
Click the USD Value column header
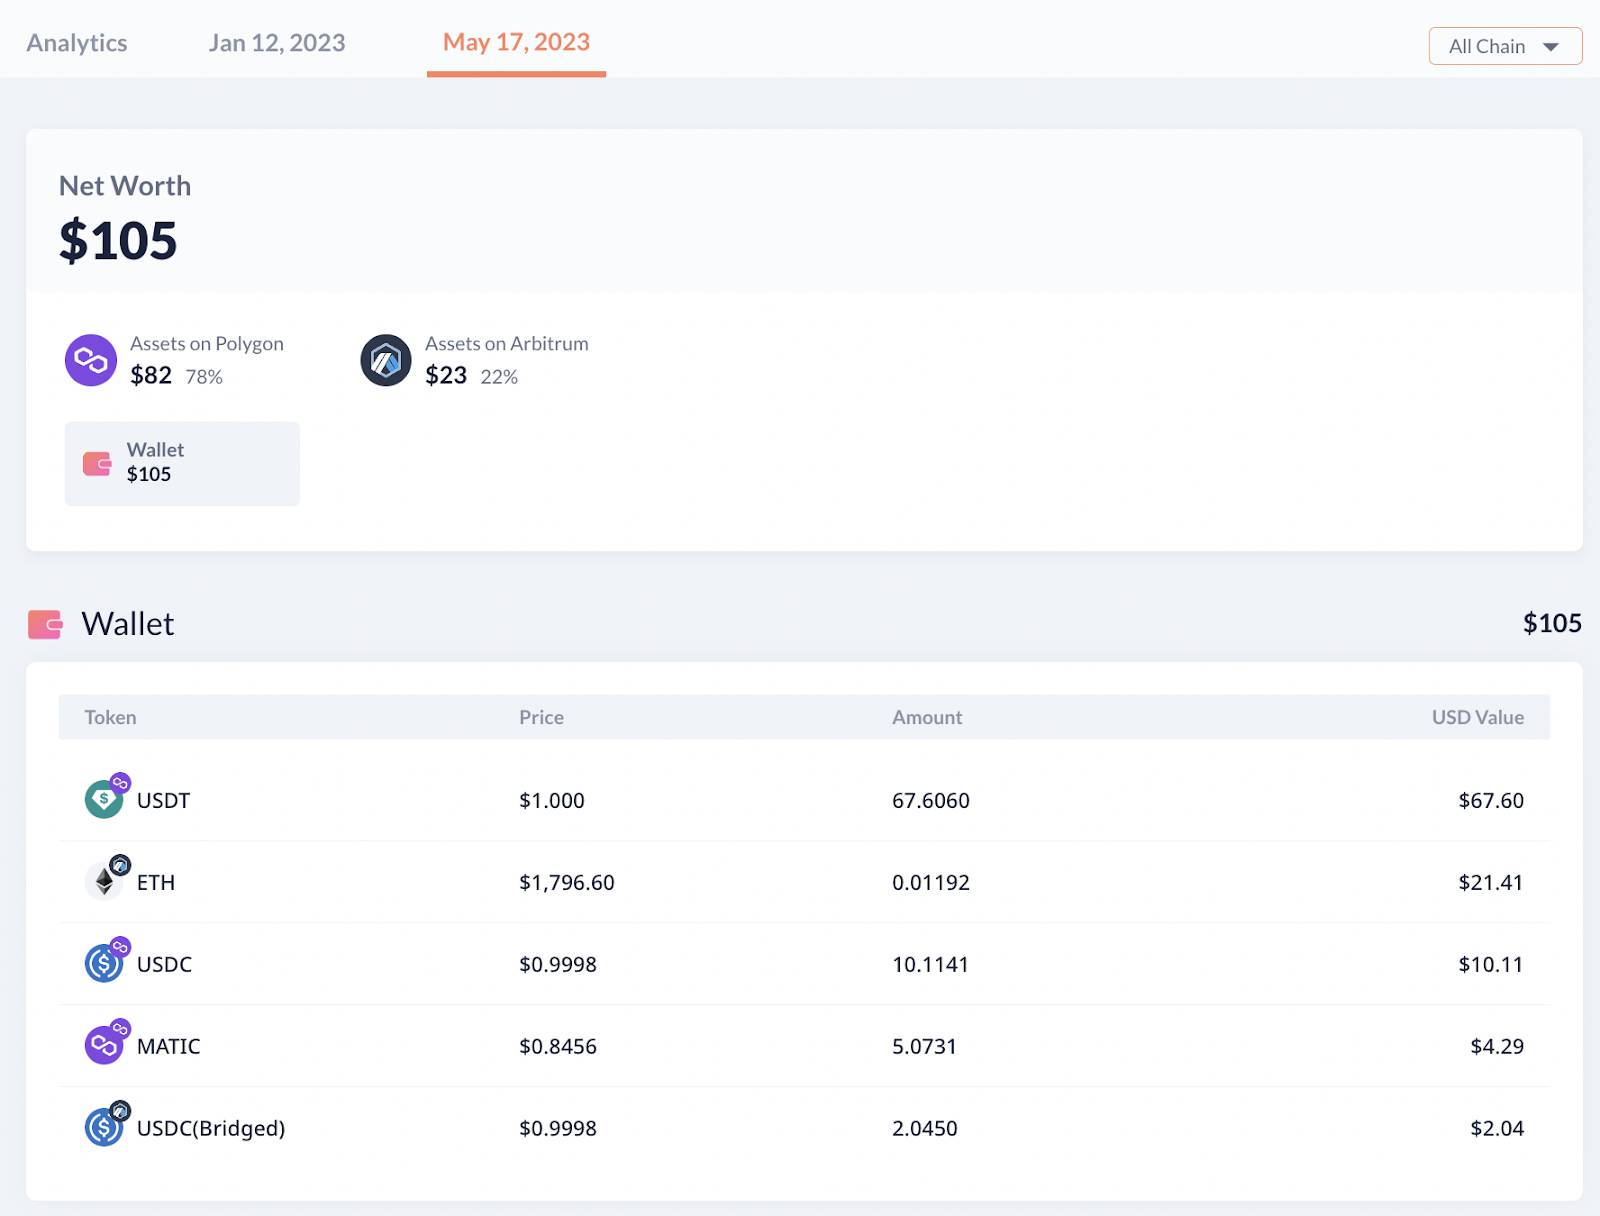pyautogui.click(x=1477, y=717)
